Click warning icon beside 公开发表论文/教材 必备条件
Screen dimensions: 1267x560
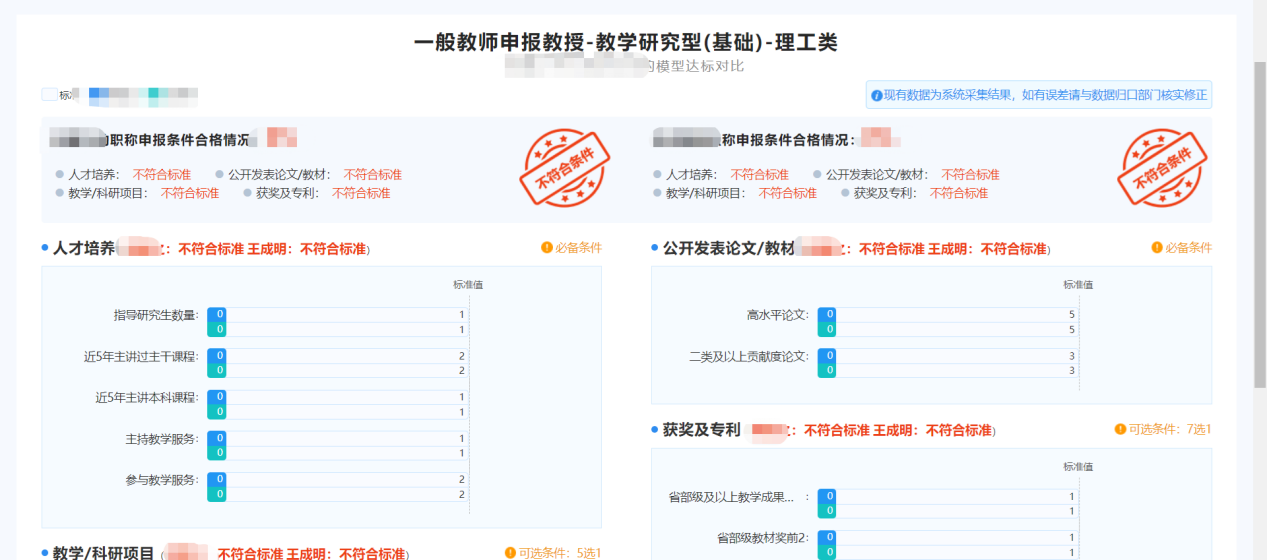[x=1157, y=248]
